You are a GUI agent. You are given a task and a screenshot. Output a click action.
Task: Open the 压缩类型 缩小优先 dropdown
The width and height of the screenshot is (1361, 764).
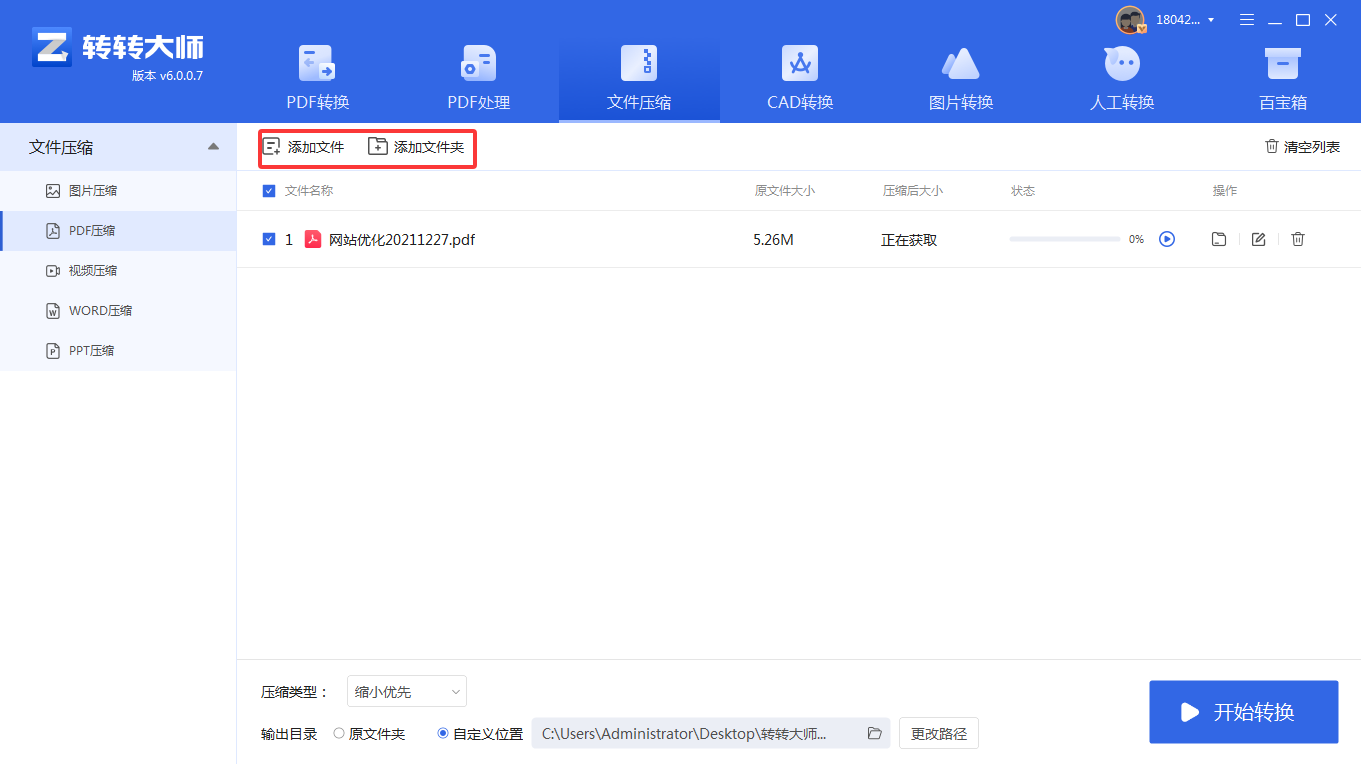point(407,691)
